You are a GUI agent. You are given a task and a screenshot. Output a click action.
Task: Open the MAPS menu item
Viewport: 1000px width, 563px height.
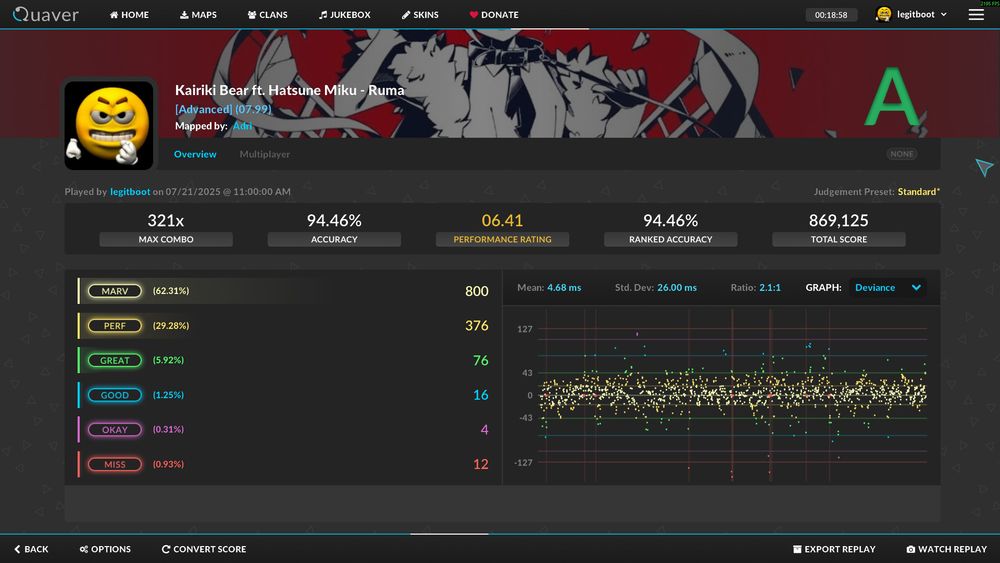point(198,15)
